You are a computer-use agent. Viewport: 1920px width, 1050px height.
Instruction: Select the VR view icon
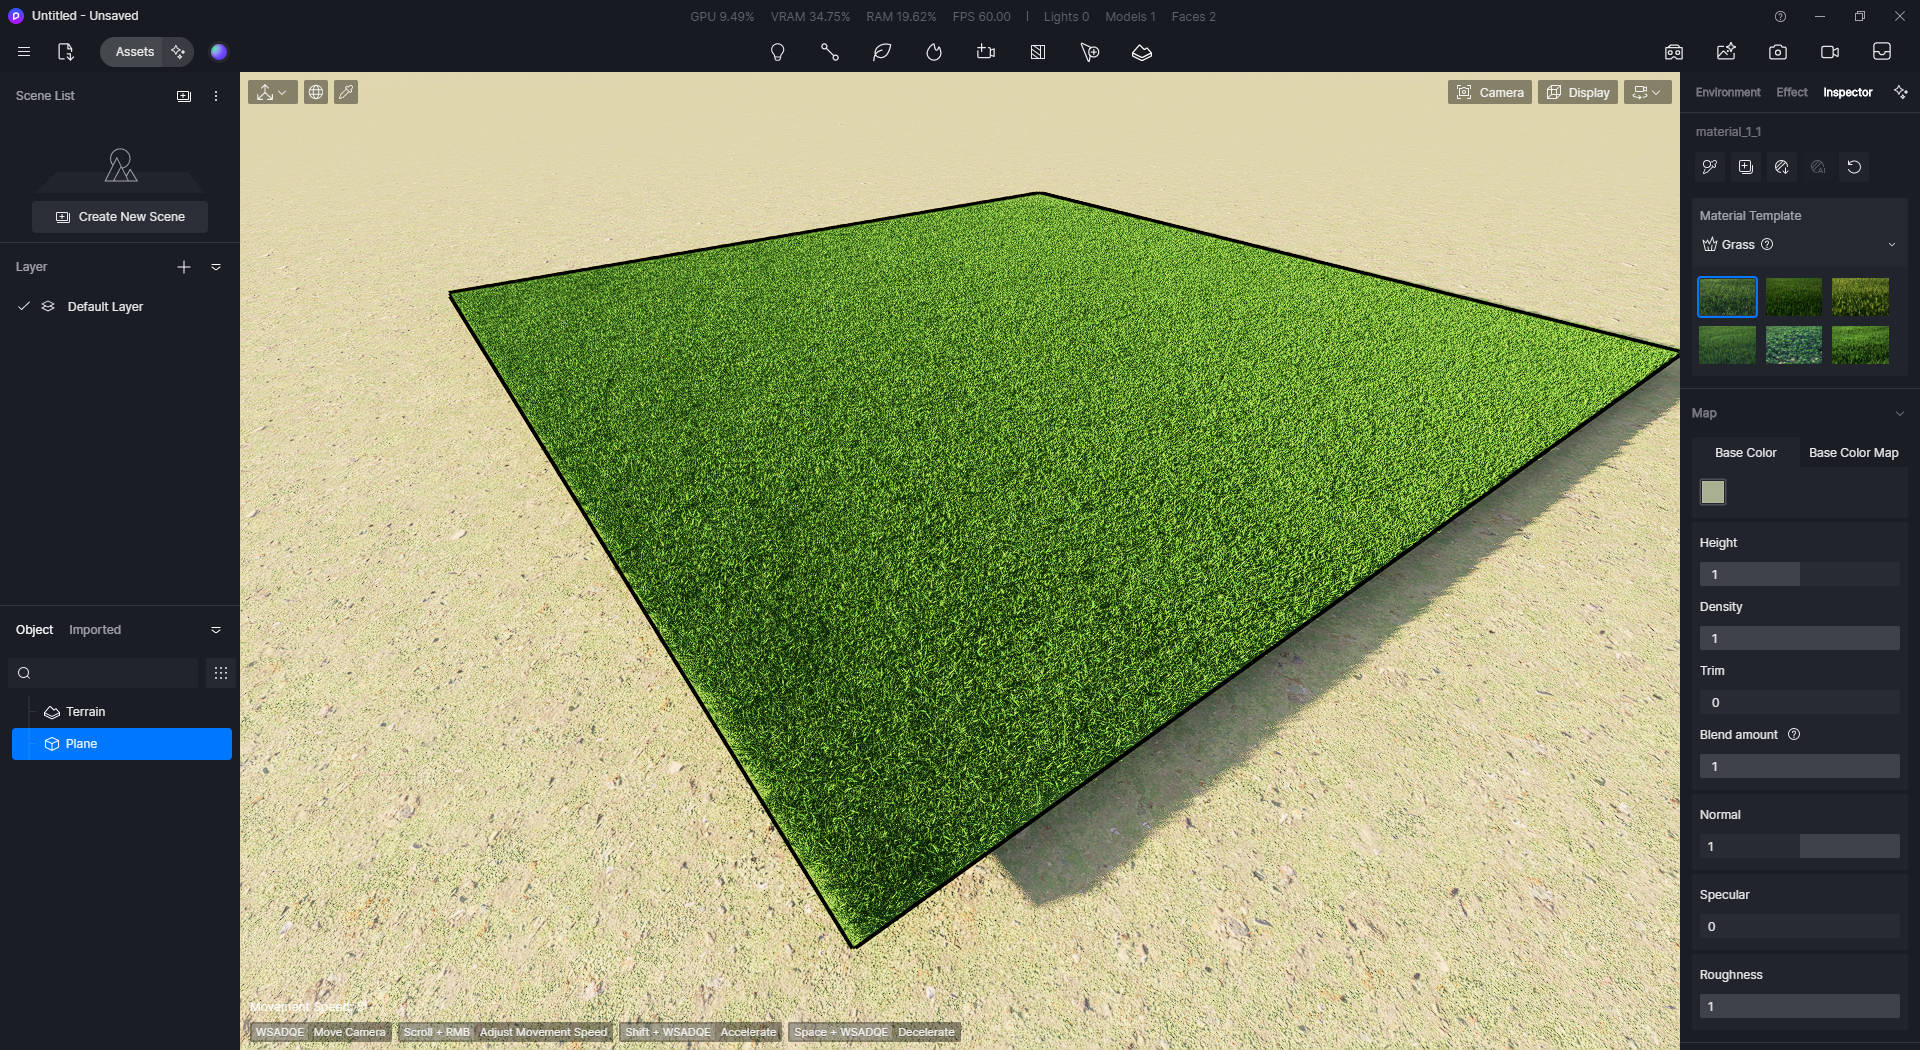[1674, 52]
